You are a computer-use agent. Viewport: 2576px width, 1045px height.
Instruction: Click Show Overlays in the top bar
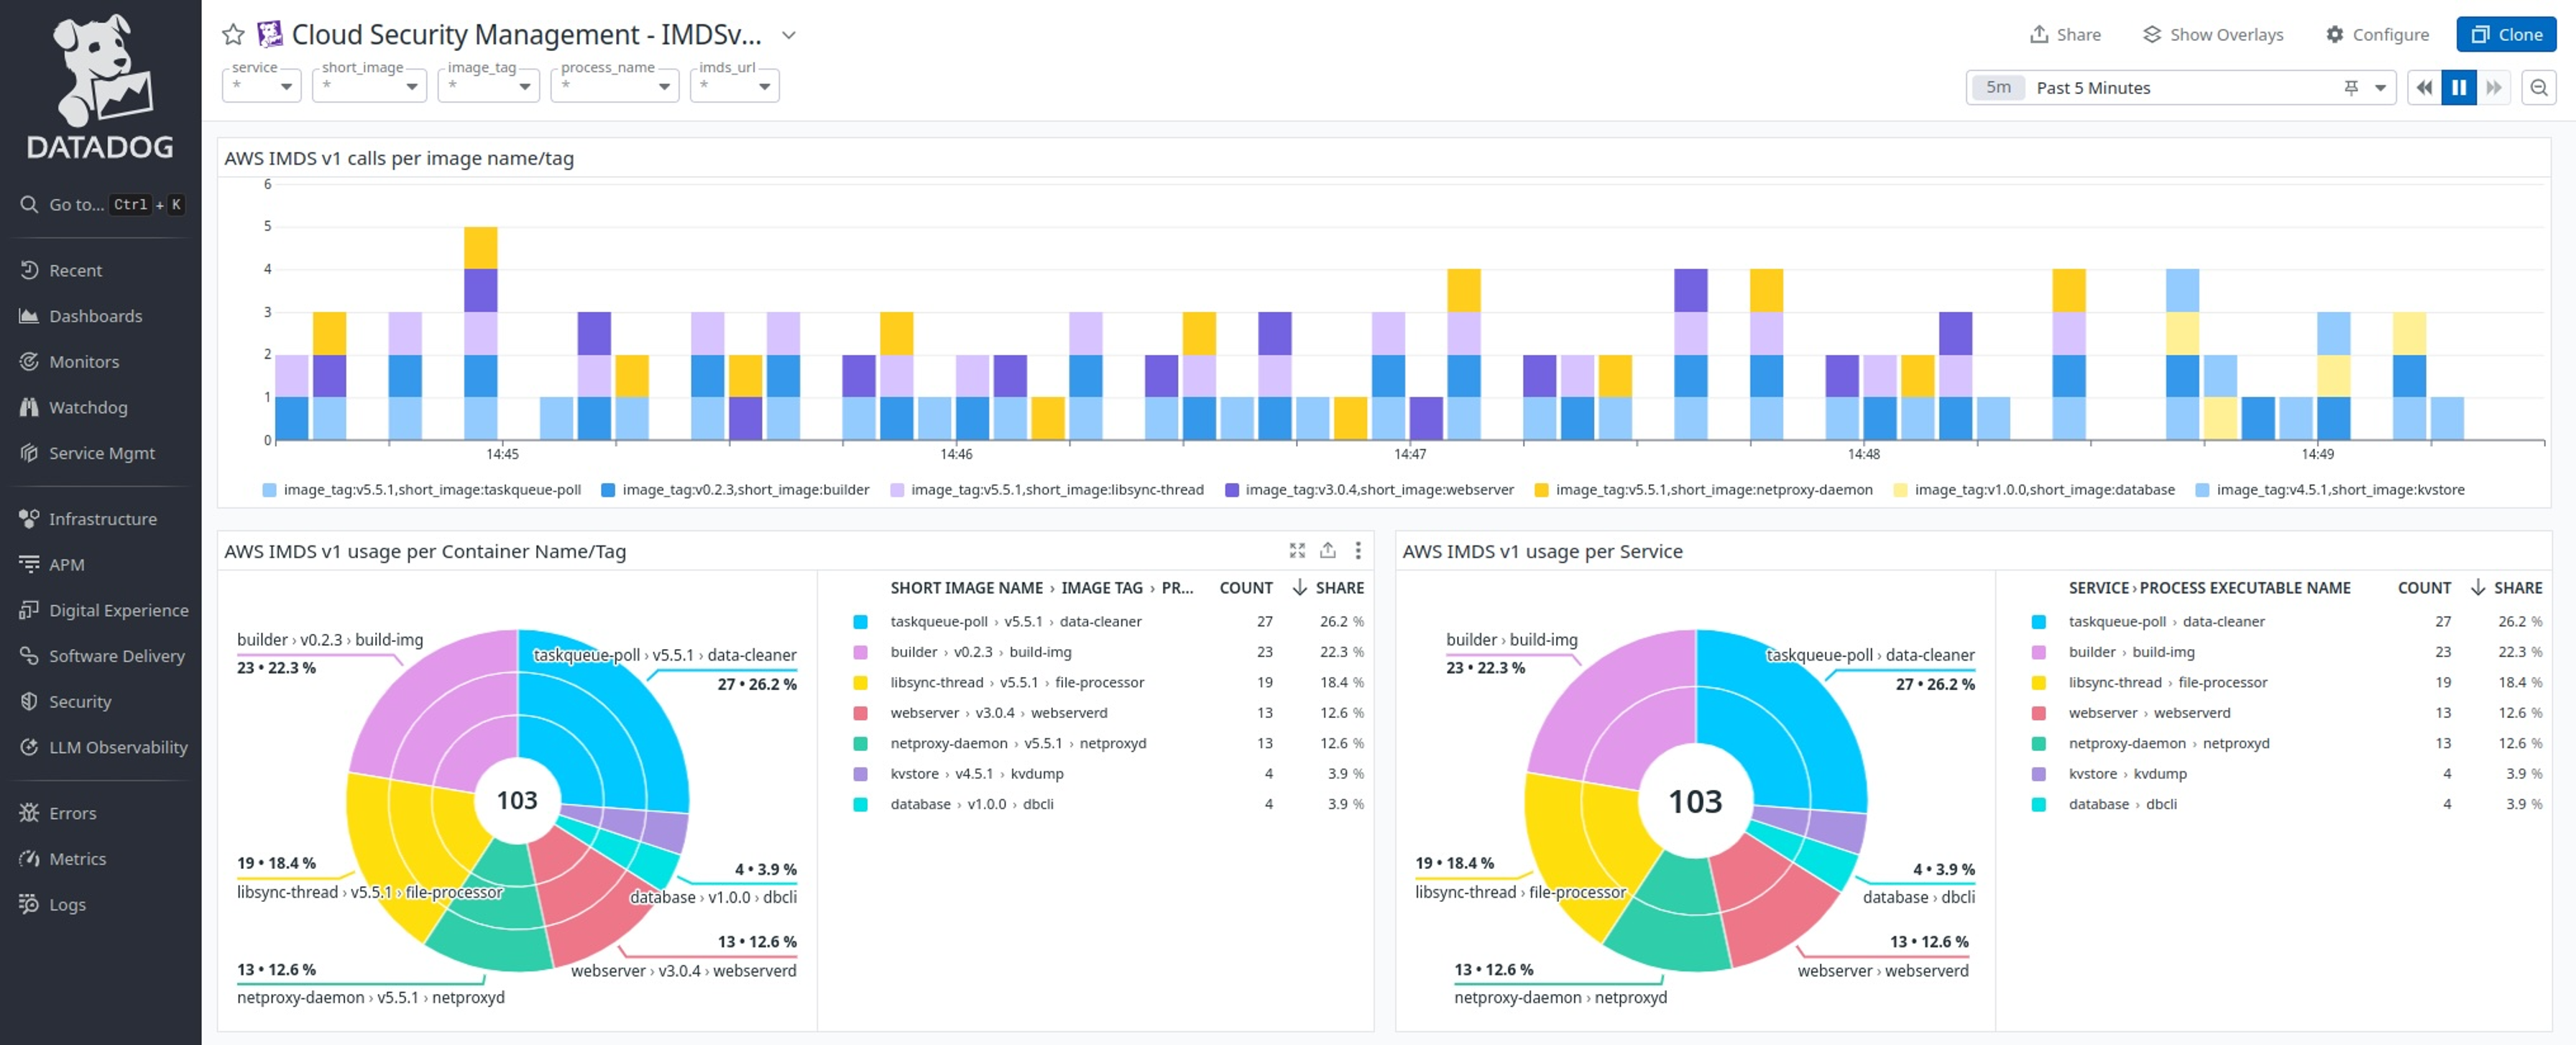click(x=2213, y=33)
